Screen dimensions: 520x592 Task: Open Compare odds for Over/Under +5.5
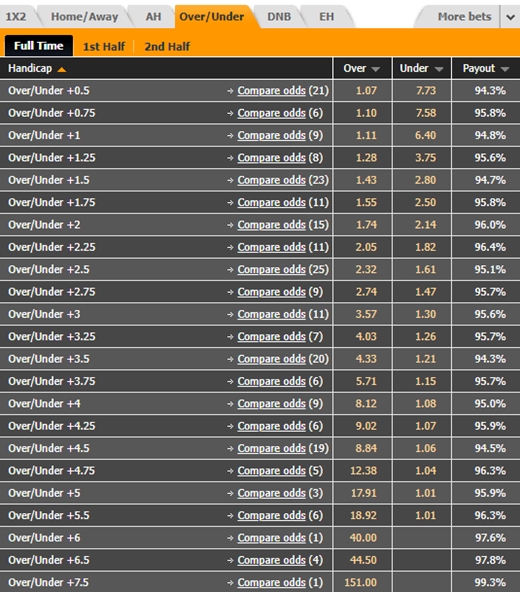[271, 515]
